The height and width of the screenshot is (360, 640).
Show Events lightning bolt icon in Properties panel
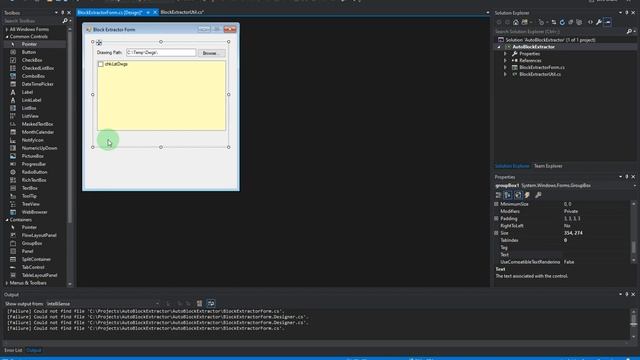tap(527, 195)
